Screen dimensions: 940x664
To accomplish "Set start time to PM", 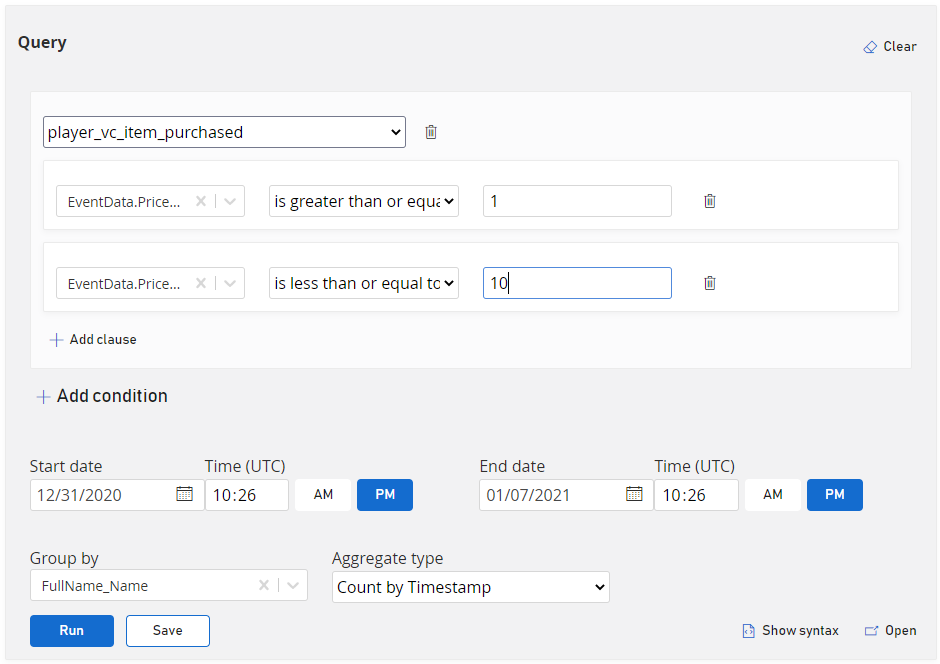I will point(385,495).
